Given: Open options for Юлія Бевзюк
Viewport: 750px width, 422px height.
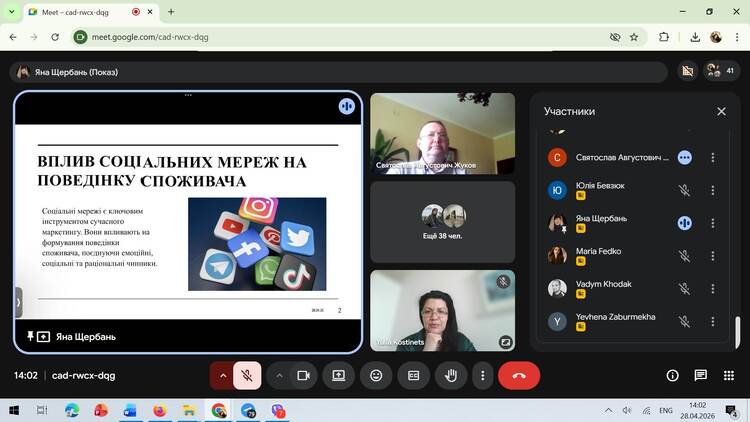Looking at the screenshot, I should pyautogui.click(x=713, y=190).
